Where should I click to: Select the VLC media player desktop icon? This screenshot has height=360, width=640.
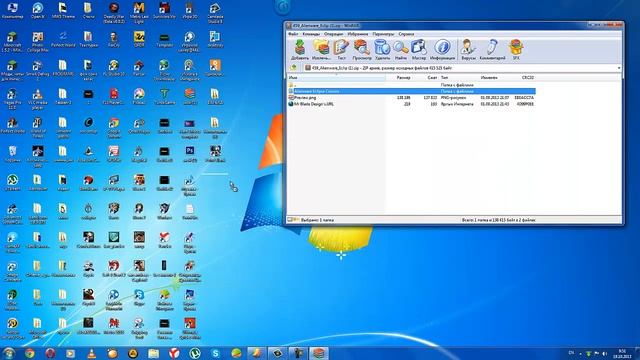pos(38,99)
